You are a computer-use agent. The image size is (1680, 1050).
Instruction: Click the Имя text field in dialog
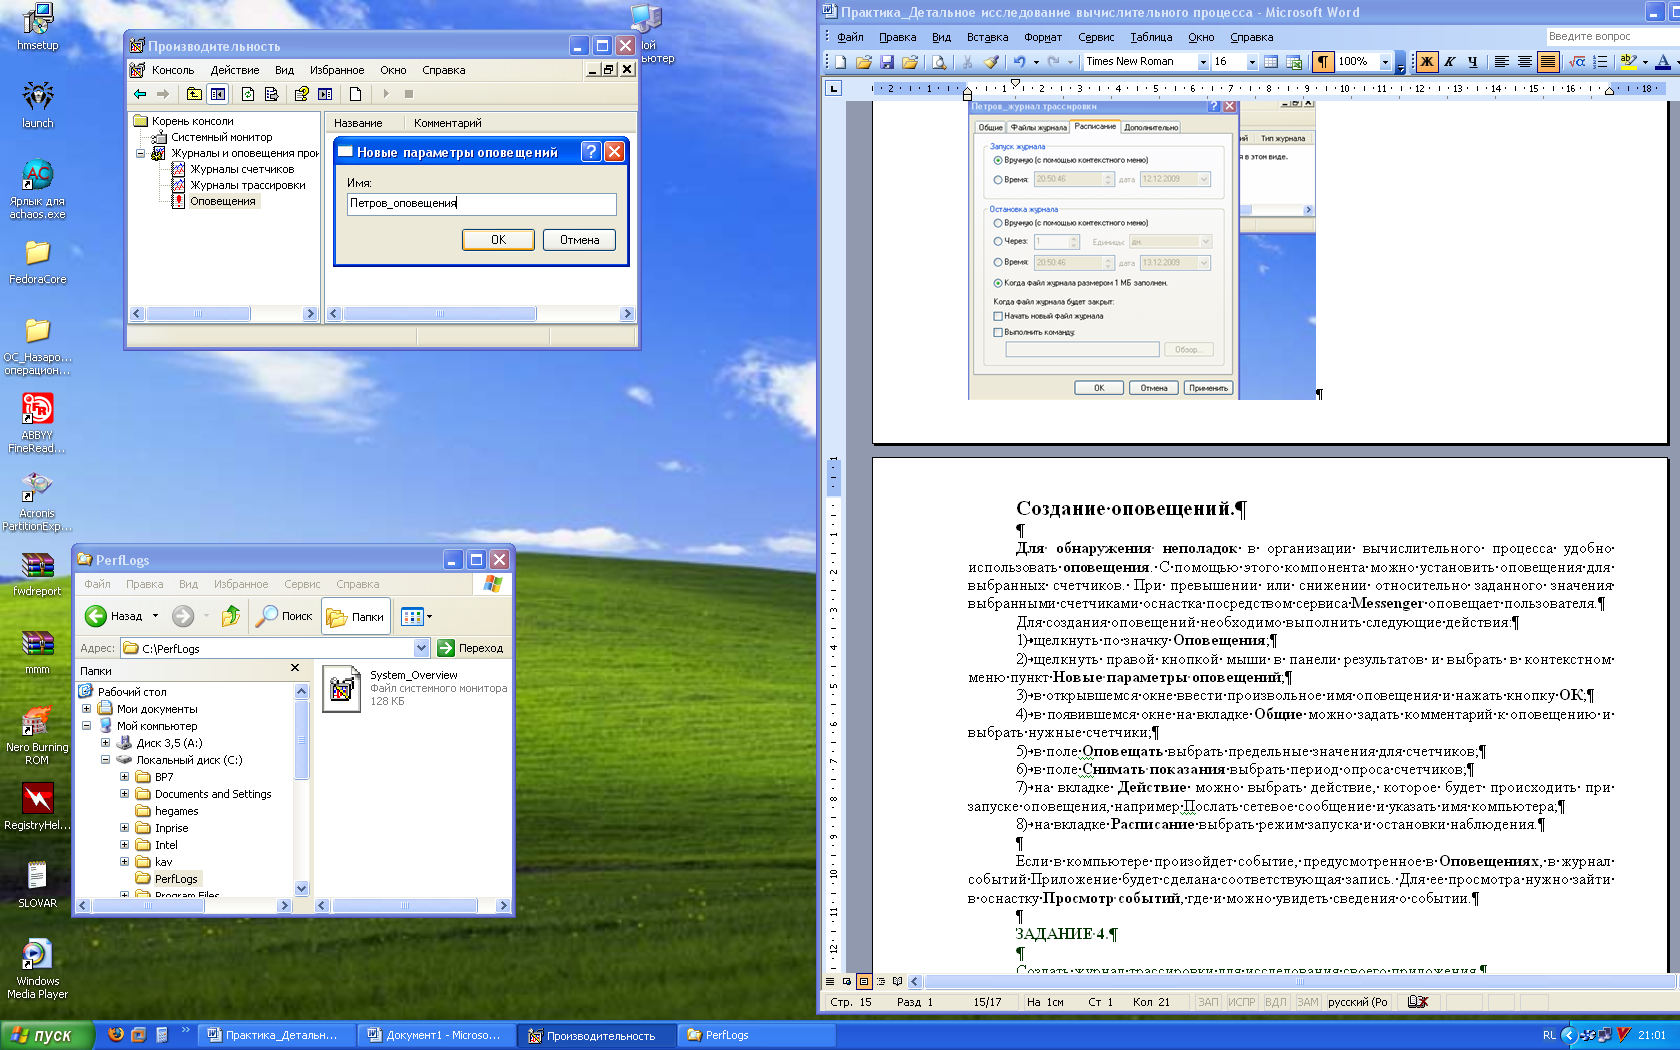(x=481, y=203)
